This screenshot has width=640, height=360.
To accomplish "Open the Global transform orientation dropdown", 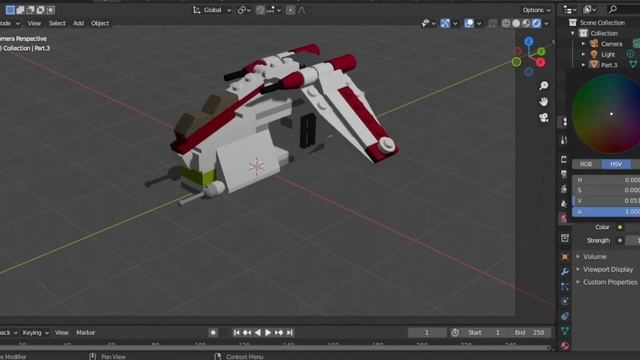I will coord(212,10).
